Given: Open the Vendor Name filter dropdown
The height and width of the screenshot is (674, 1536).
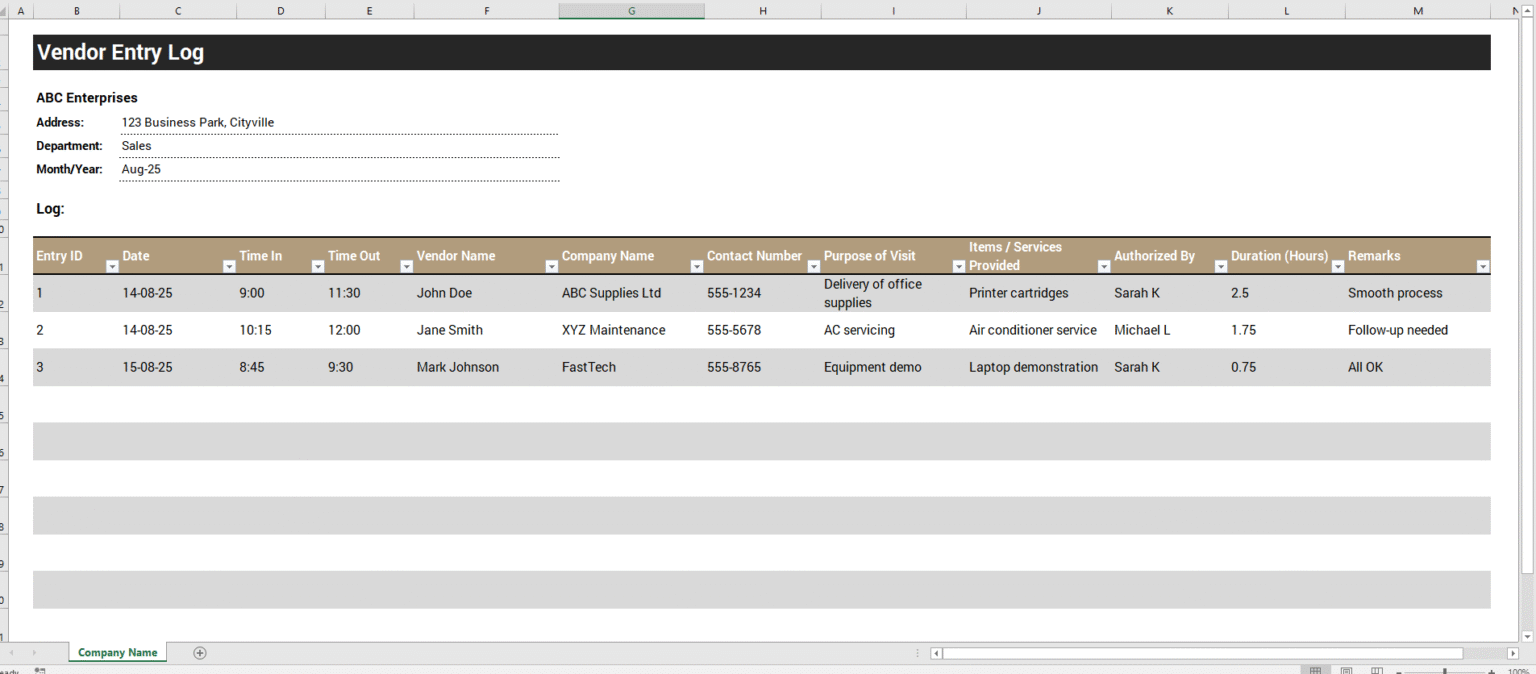Looking at the screenshot, I should tap(551, 267).
